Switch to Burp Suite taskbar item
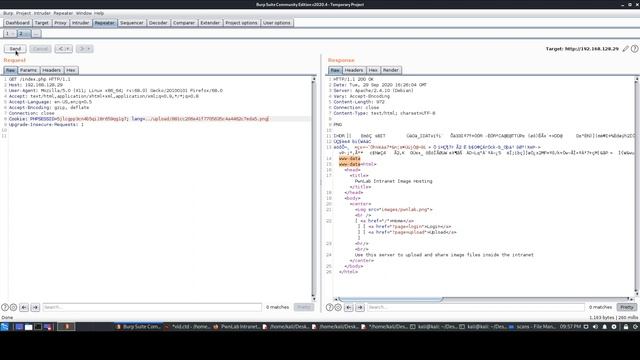The width and height of the screenshot is (640, 360). pos(138,327)
